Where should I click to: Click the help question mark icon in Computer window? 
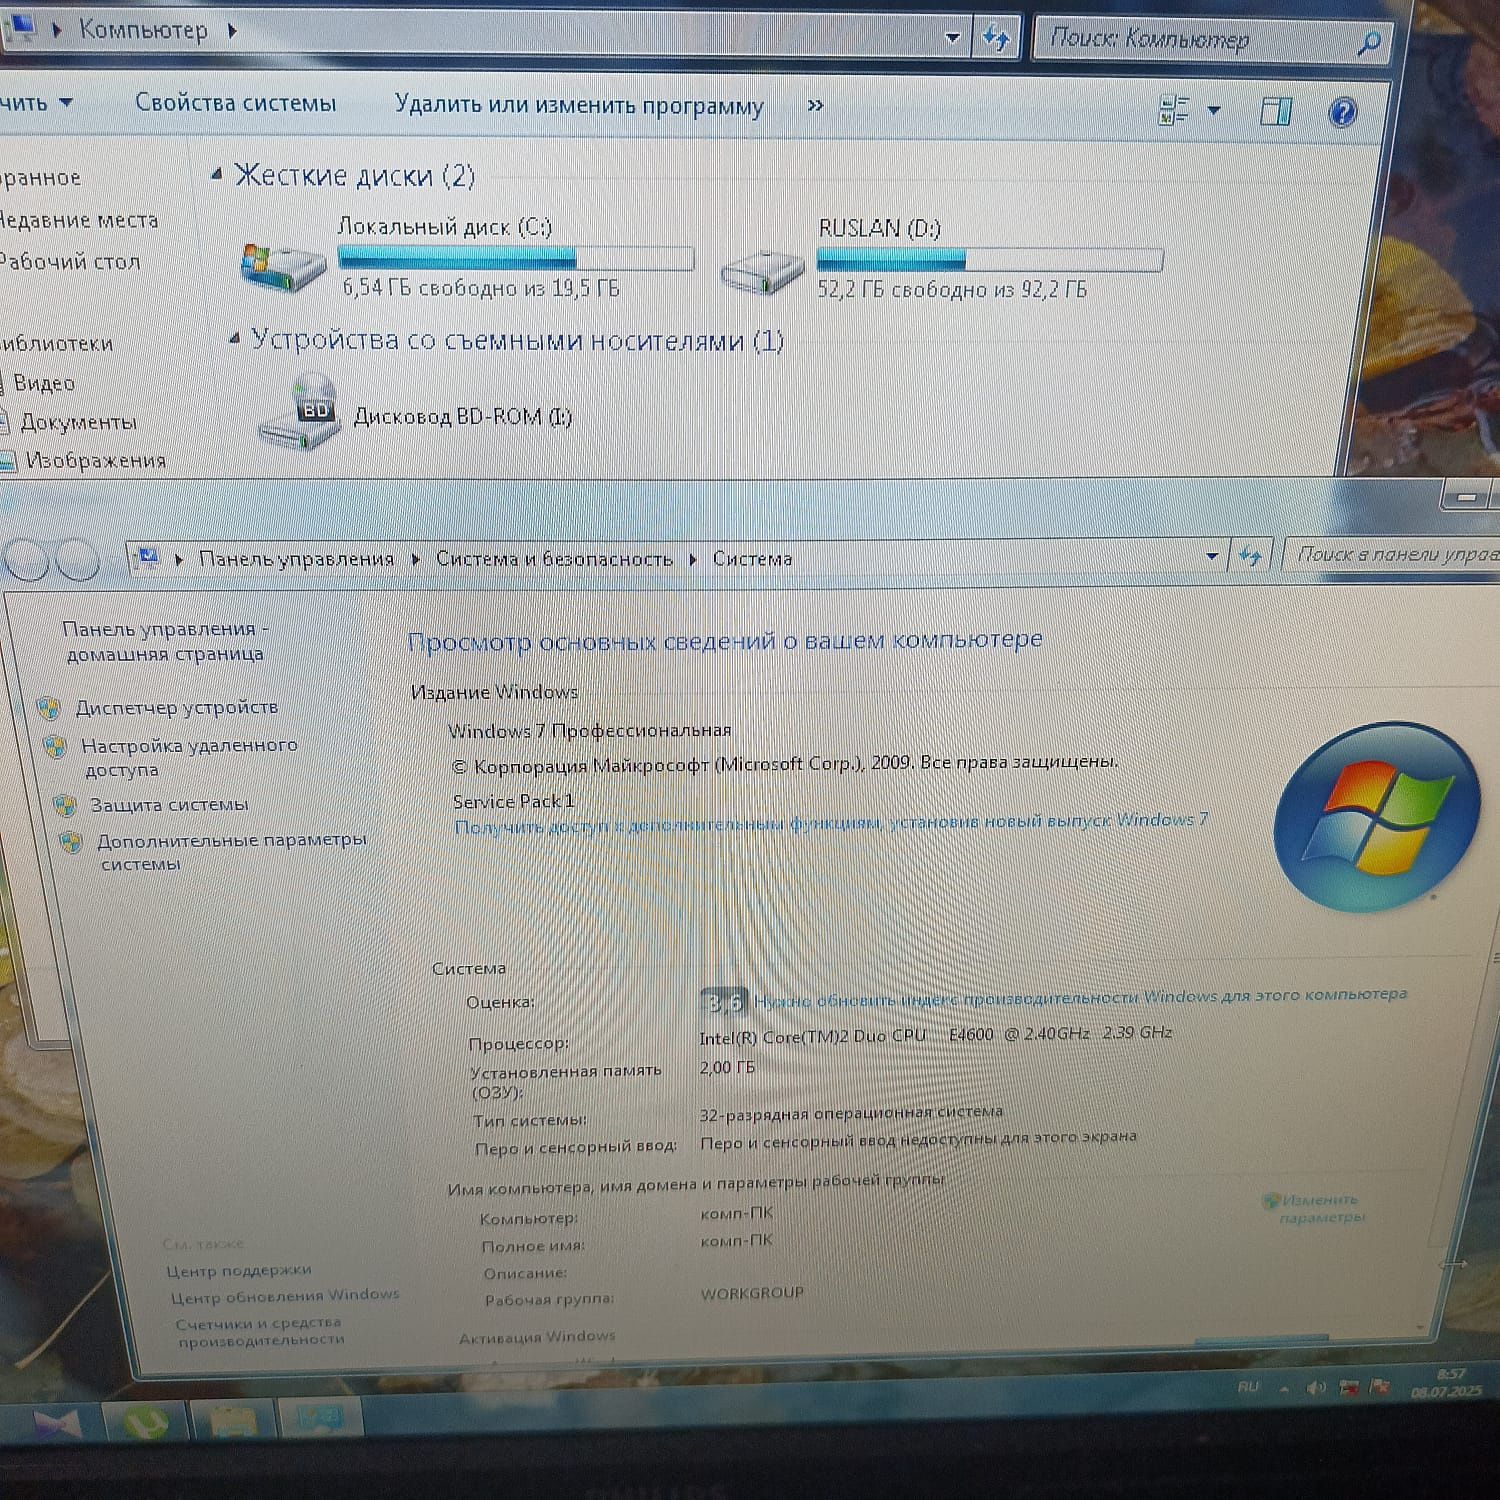1342,111
